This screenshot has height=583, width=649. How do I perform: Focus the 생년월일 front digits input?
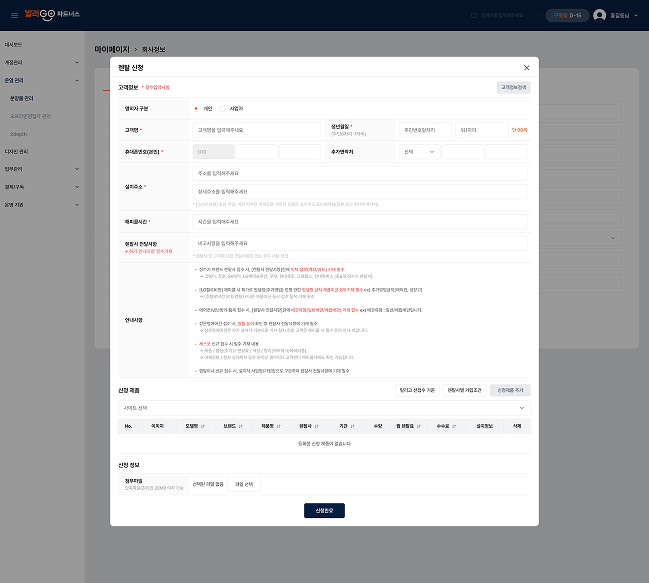pyautogui.click(x=425, y=130)
